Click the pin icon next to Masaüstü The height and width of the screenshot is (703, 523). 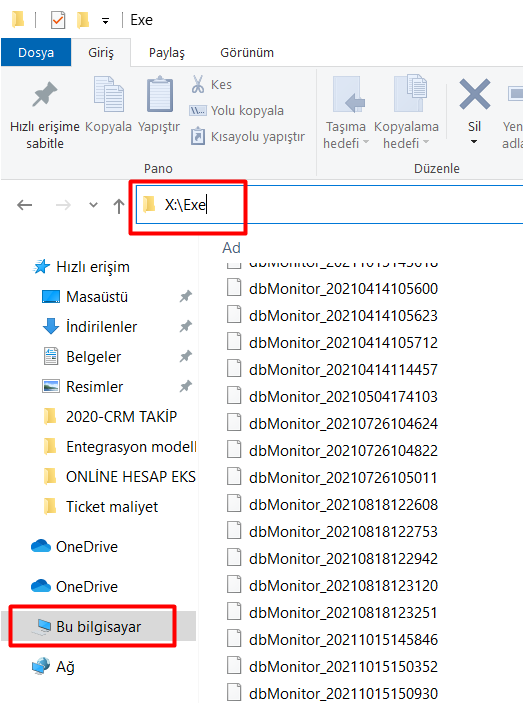click(186, 296)
